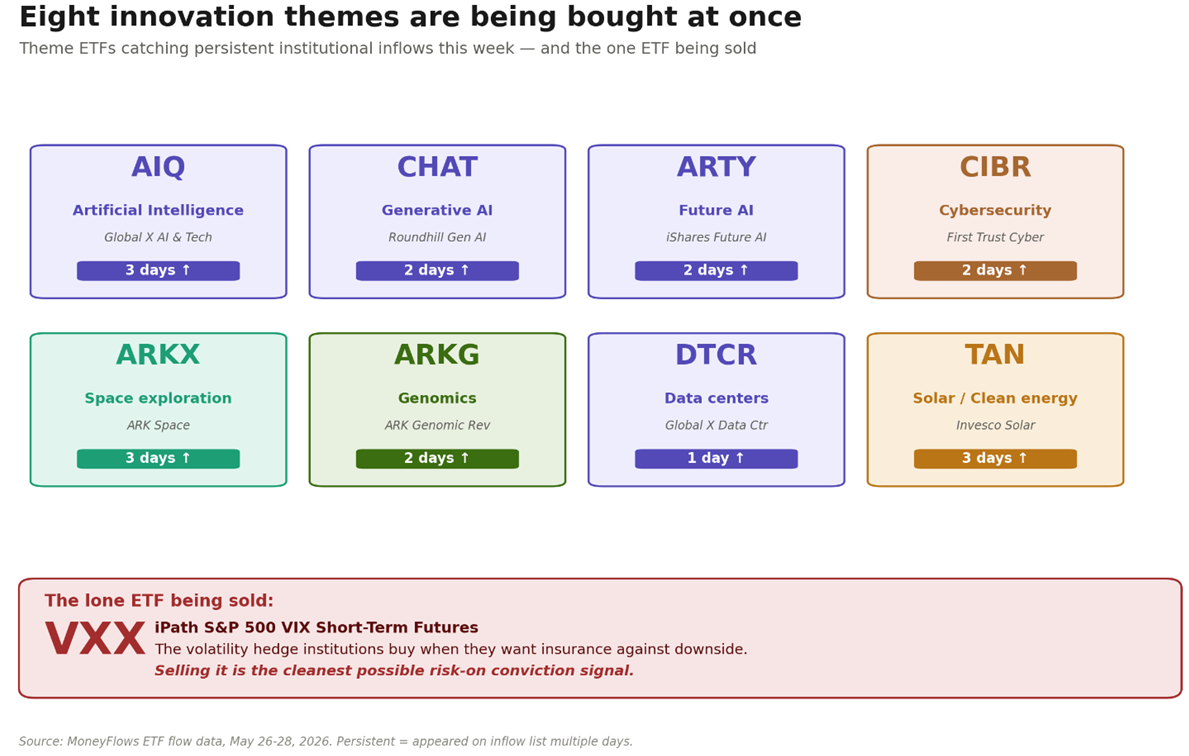Click the CIBR ticker heading
Image resolution: width=1189 pixels, height=756 pixels.
[995, 167]
